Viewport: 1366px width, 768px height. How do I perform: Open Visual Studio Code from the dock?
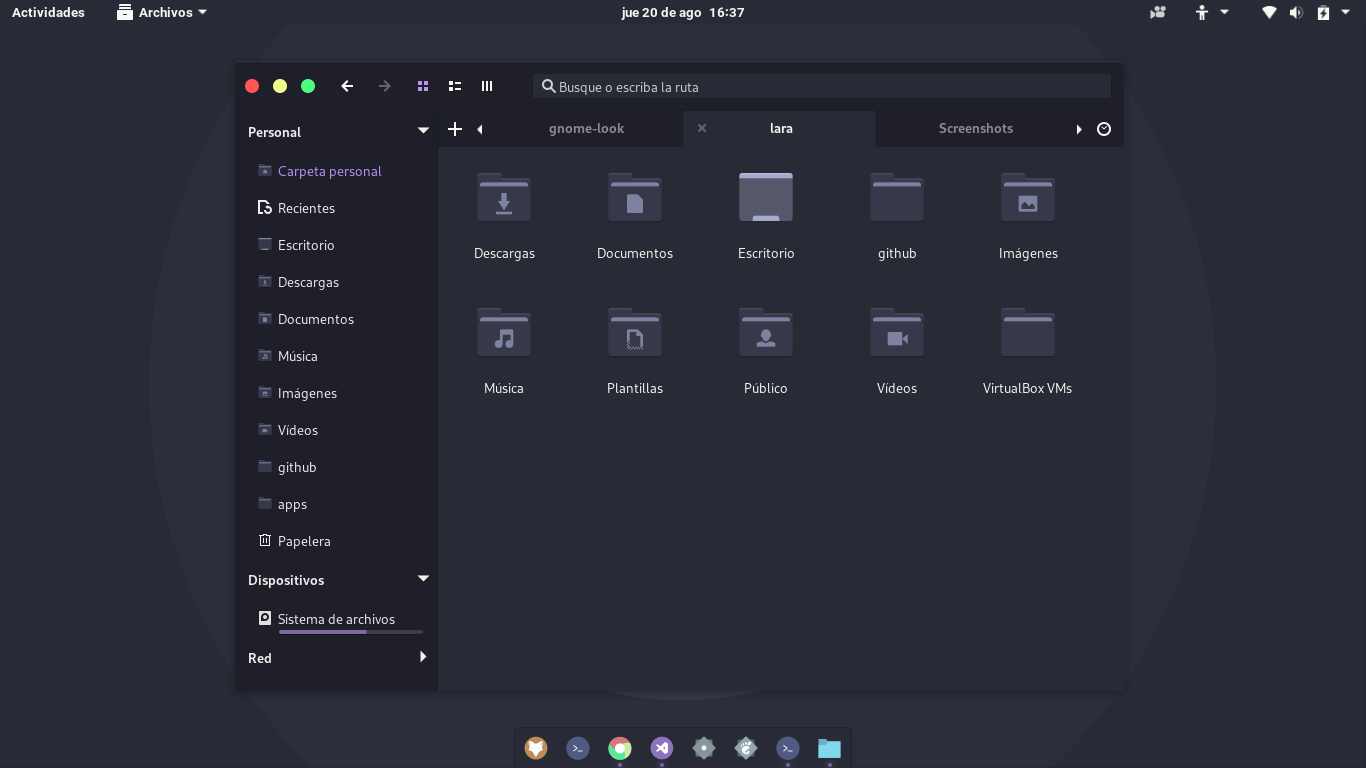661,747
